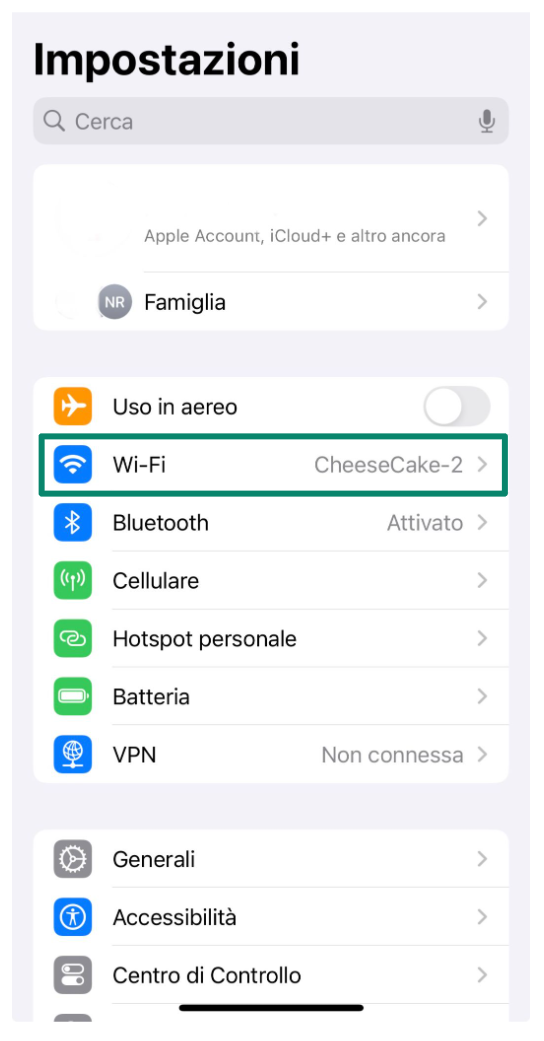Open VPN details via chevron

(x=483, y=755)
